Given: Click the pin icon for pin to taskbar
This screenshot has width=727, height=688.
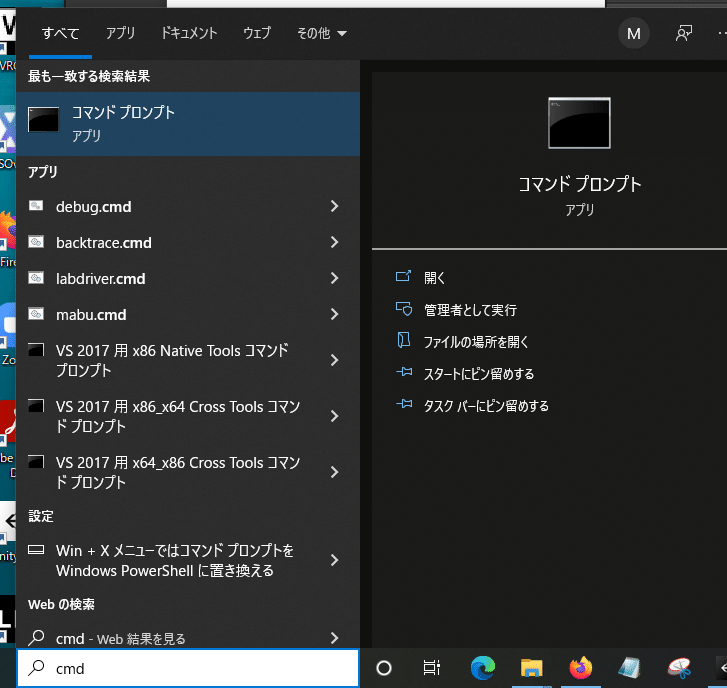Looking at the screenshot, I should tap(404, 404).
